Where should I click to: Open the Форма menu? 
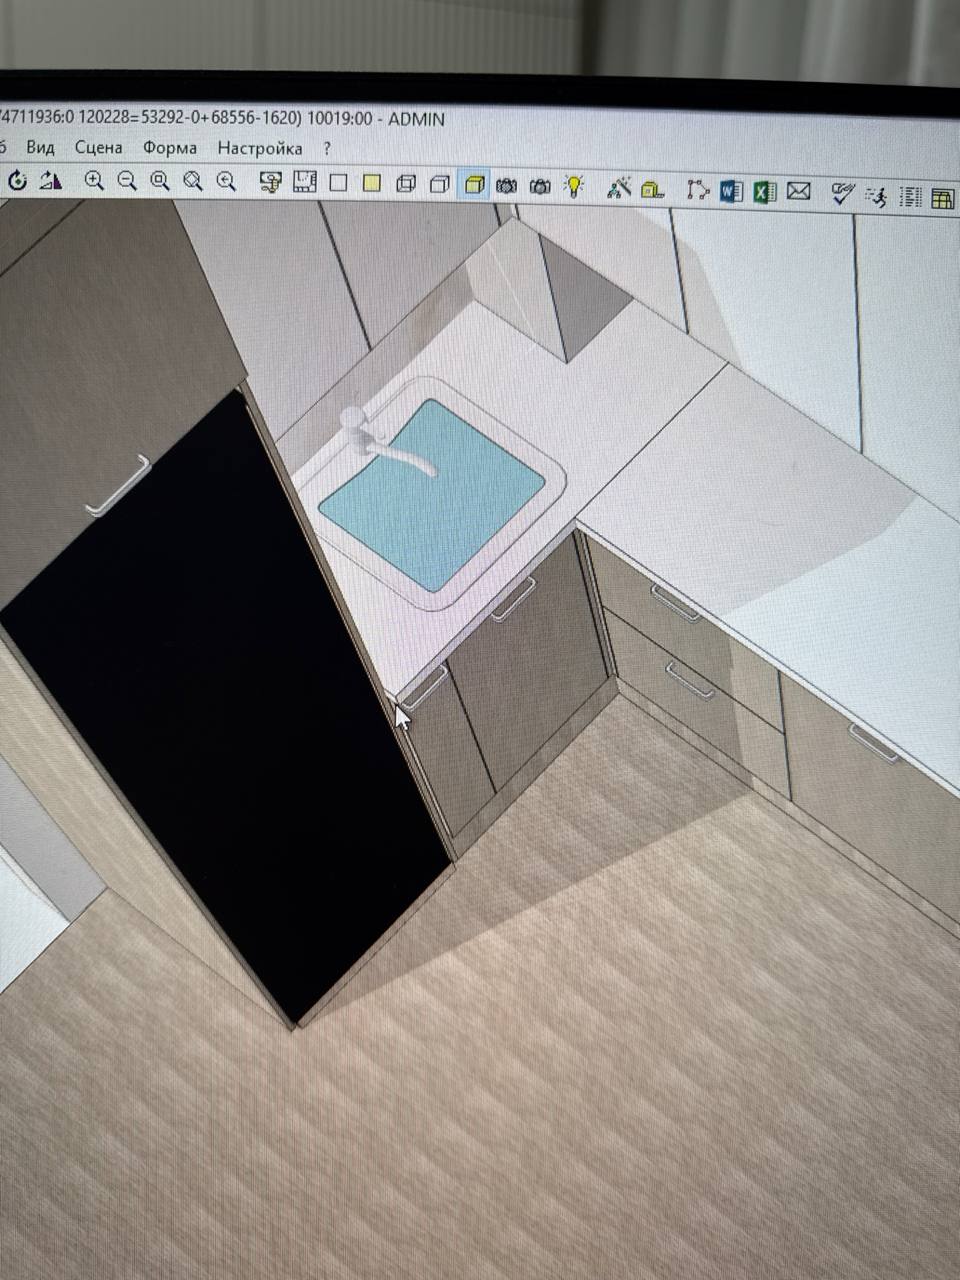[x=170, y=148]
